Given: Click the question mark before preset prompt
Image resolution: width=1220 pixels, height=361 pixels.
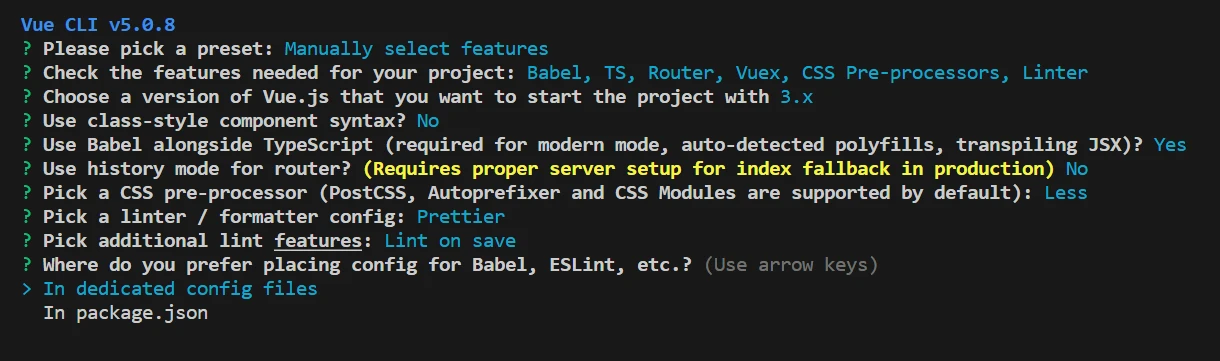Looking at the screenshot, I should 25,48.
